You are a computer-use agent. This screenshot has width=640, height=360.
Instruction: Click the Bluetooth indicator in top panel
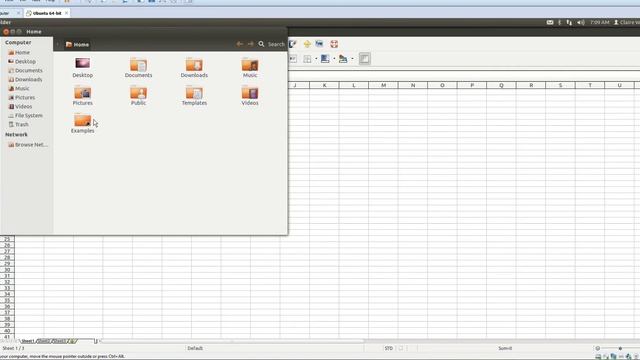point(560,22)
